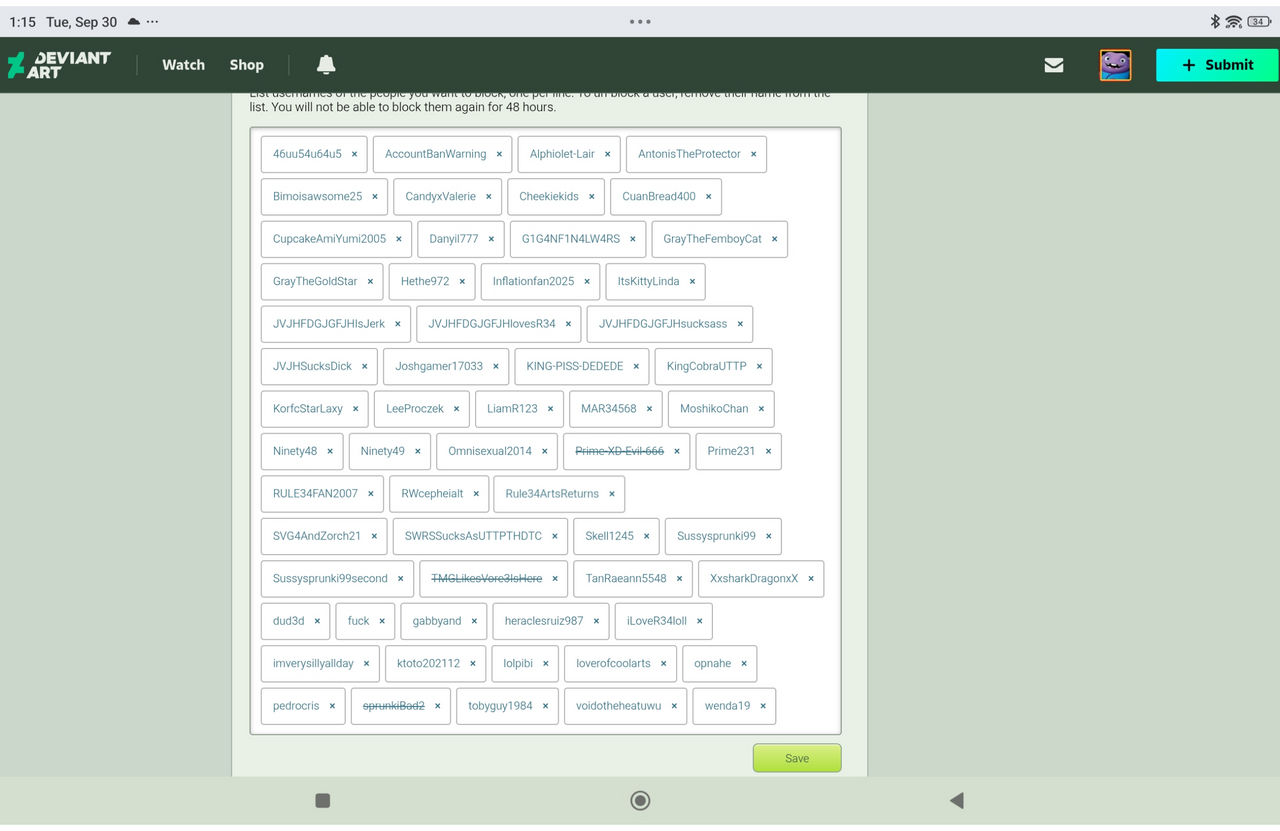Tap the Android recent apps square button

(322, 800)
